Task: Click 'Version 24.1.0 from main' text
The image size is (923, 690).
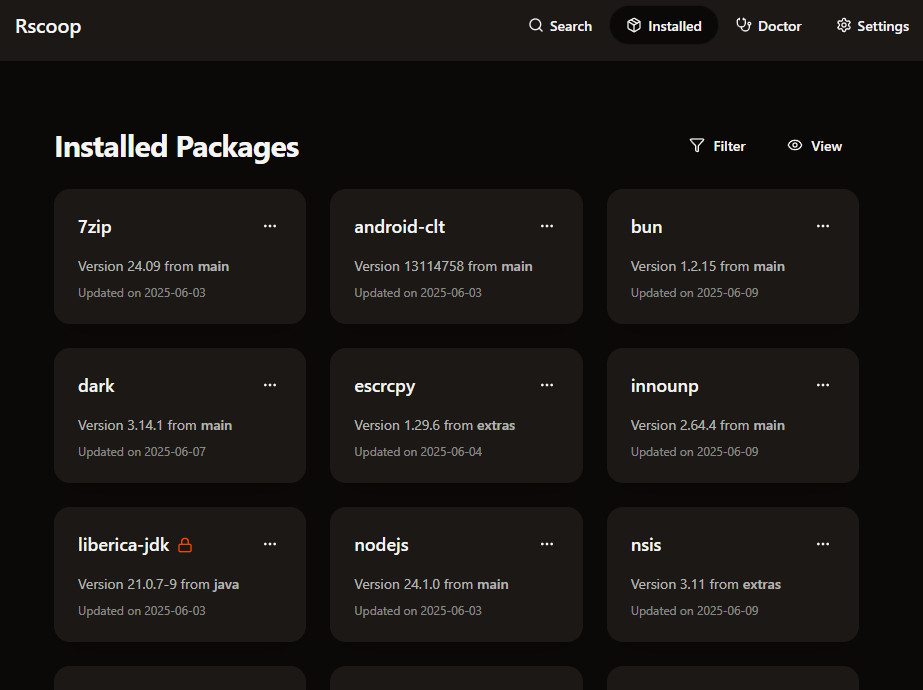Action: click(x=431, y=584)
